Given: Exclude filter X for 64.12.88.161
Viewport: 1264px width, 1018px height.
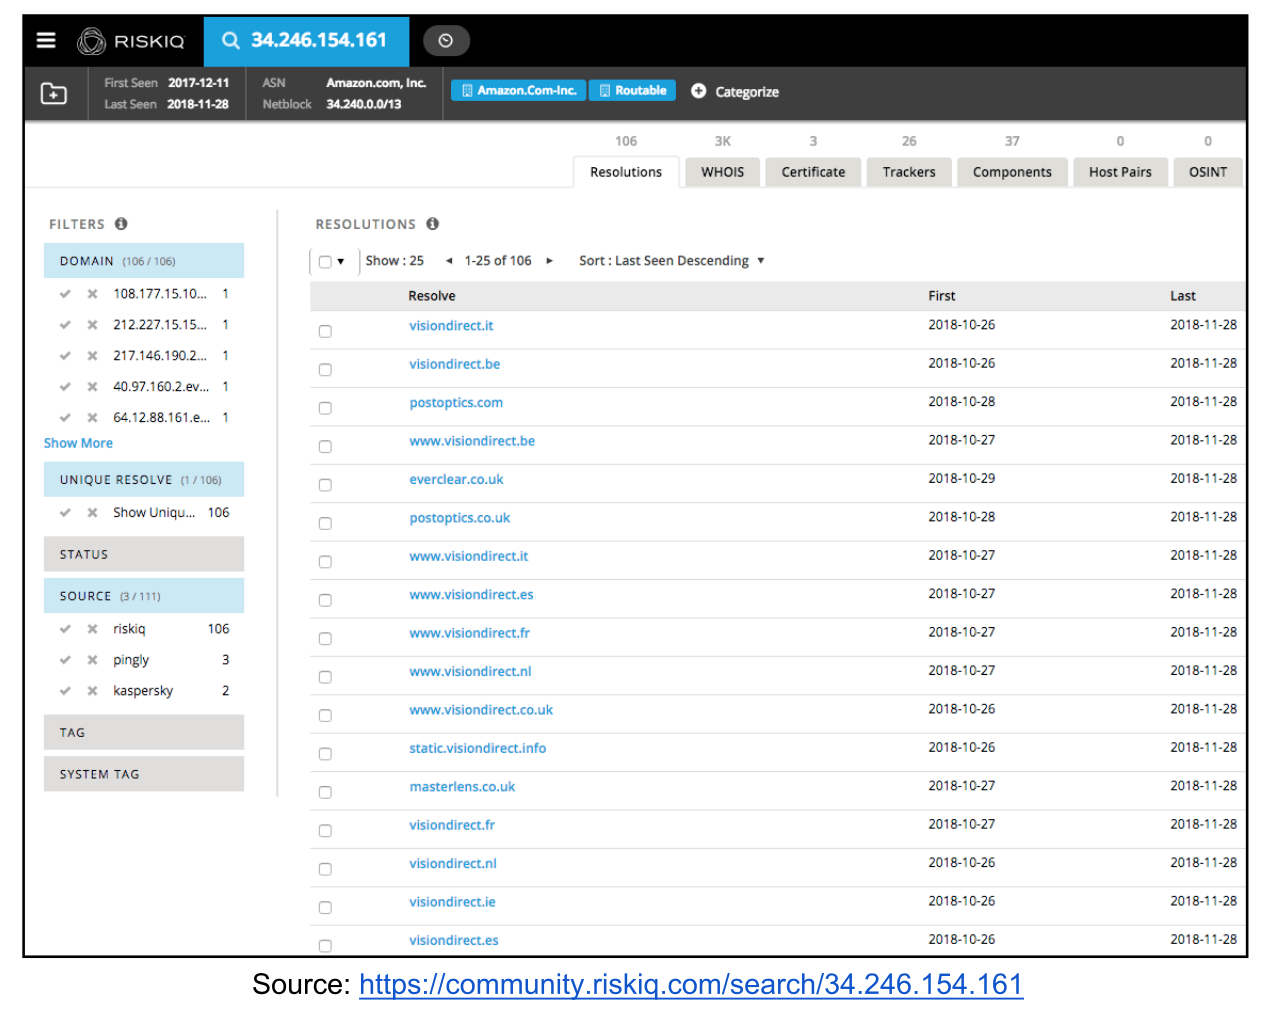Looking at the screenshot, I should (92, 418).
